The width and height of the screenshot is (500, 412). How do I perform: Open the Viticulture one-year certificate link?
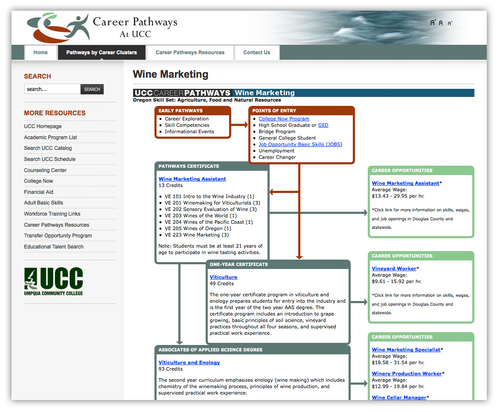coord(223,277)
